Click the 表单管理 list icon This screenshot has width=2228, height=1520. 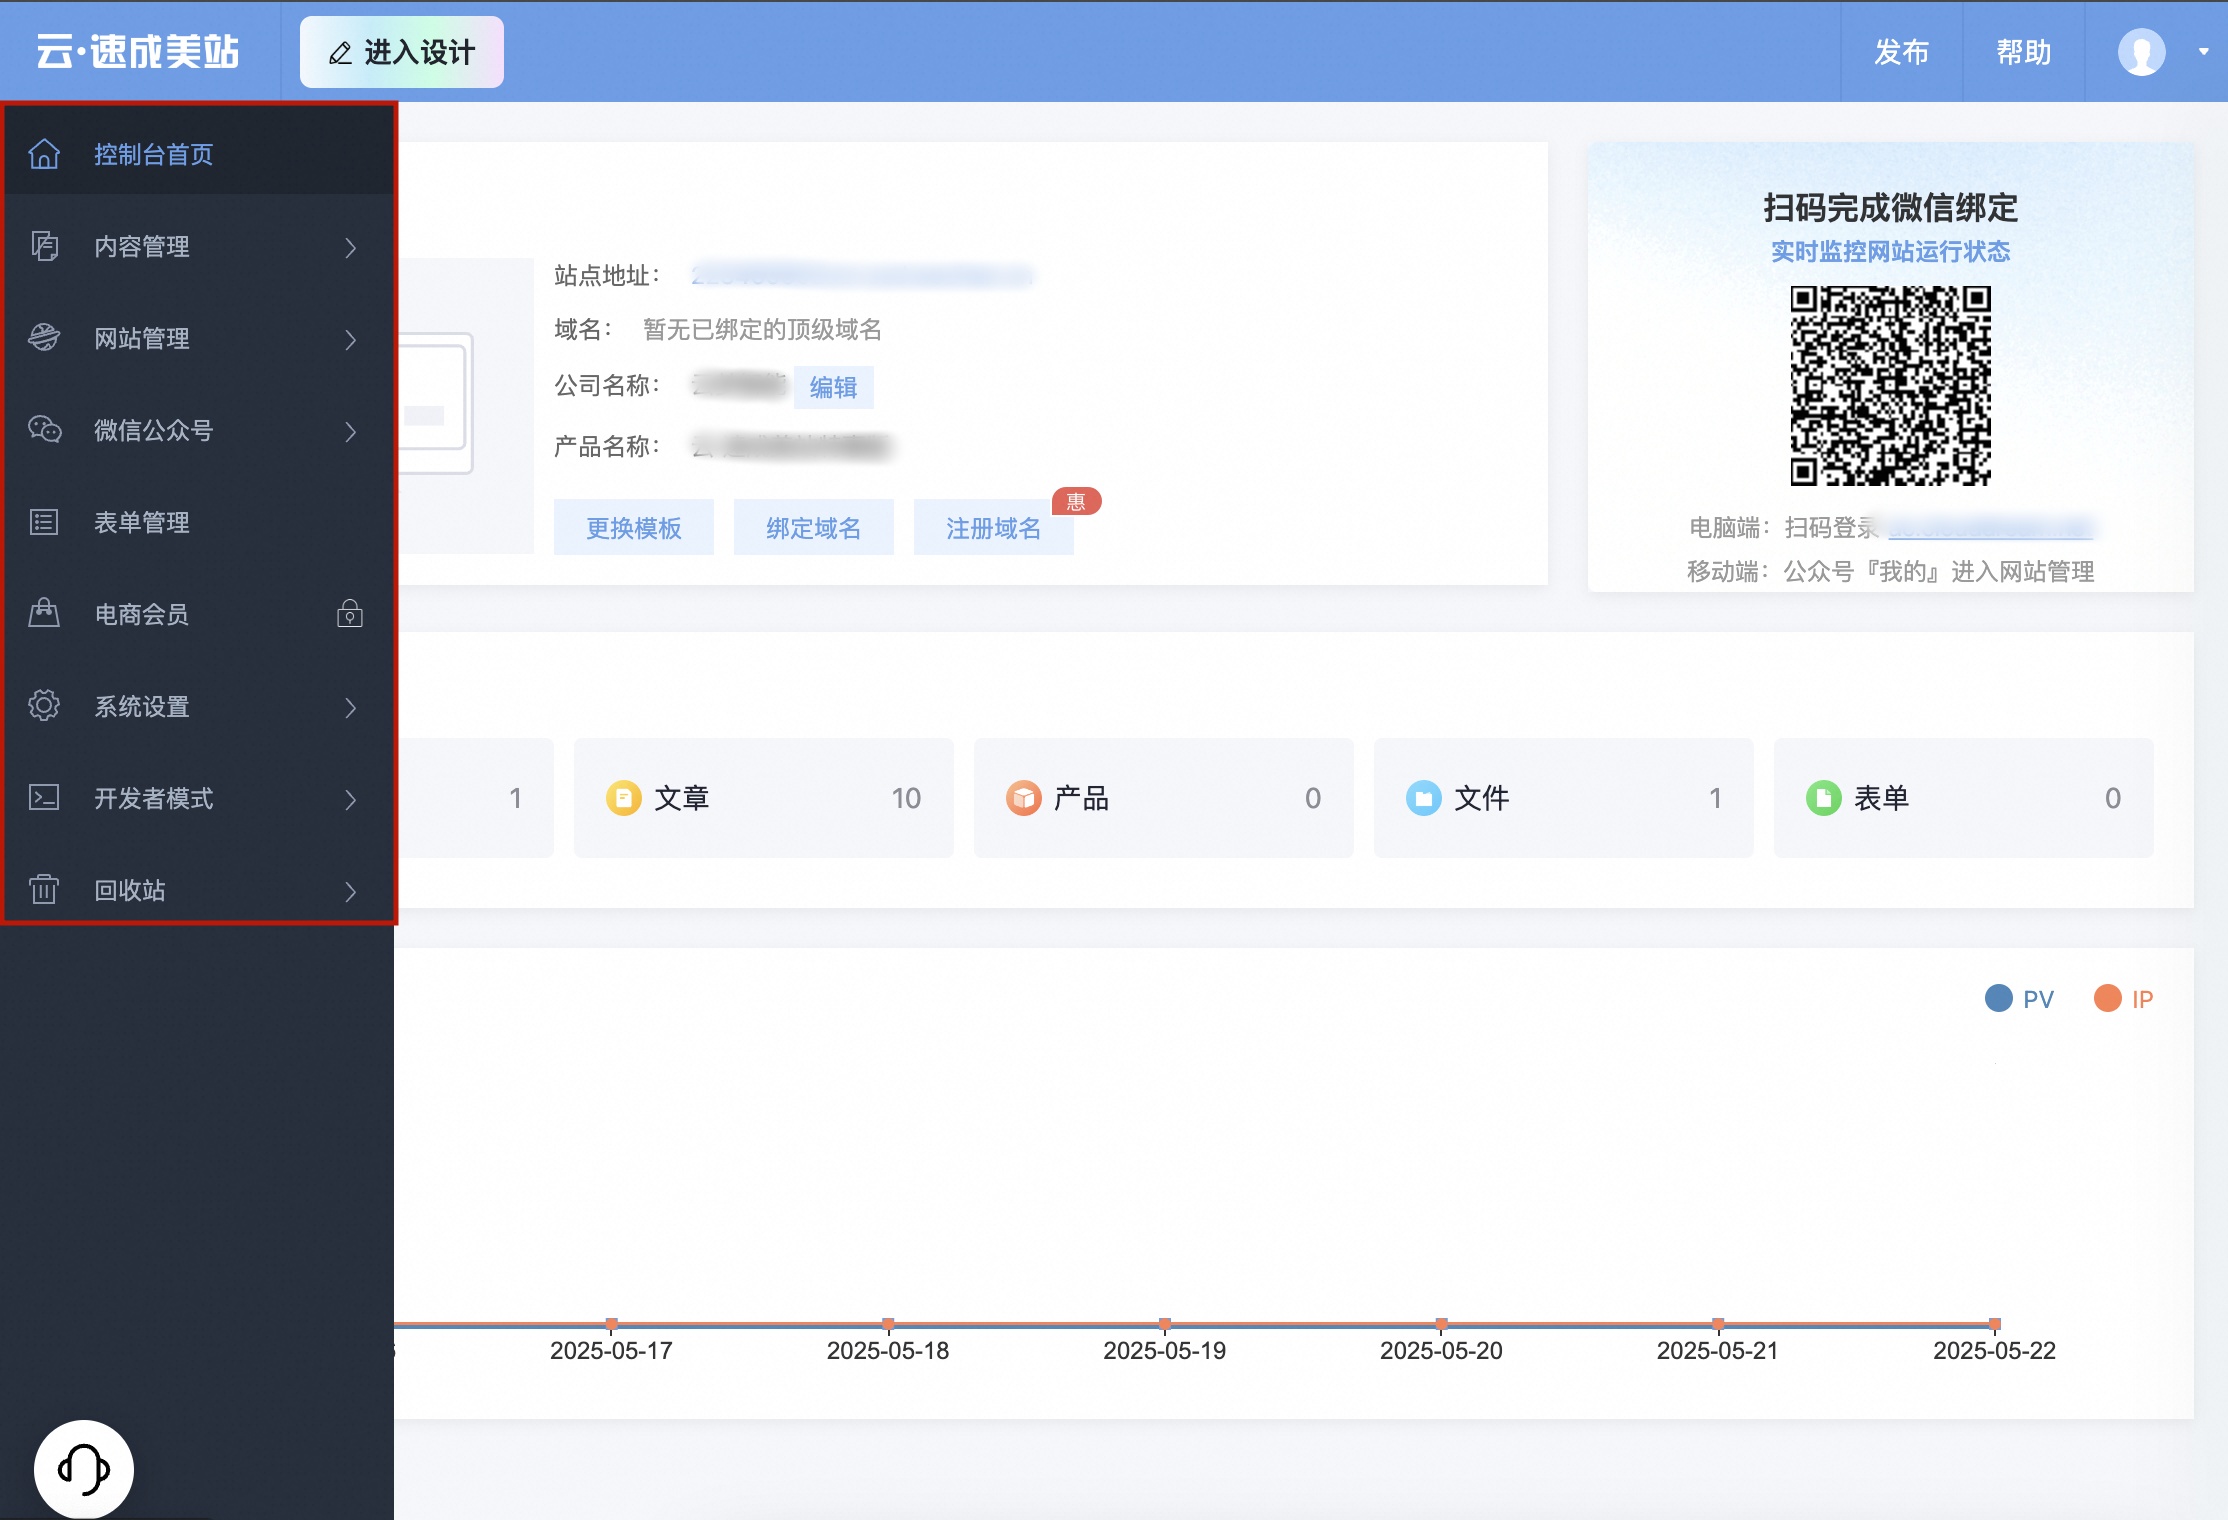click(44, 522)
